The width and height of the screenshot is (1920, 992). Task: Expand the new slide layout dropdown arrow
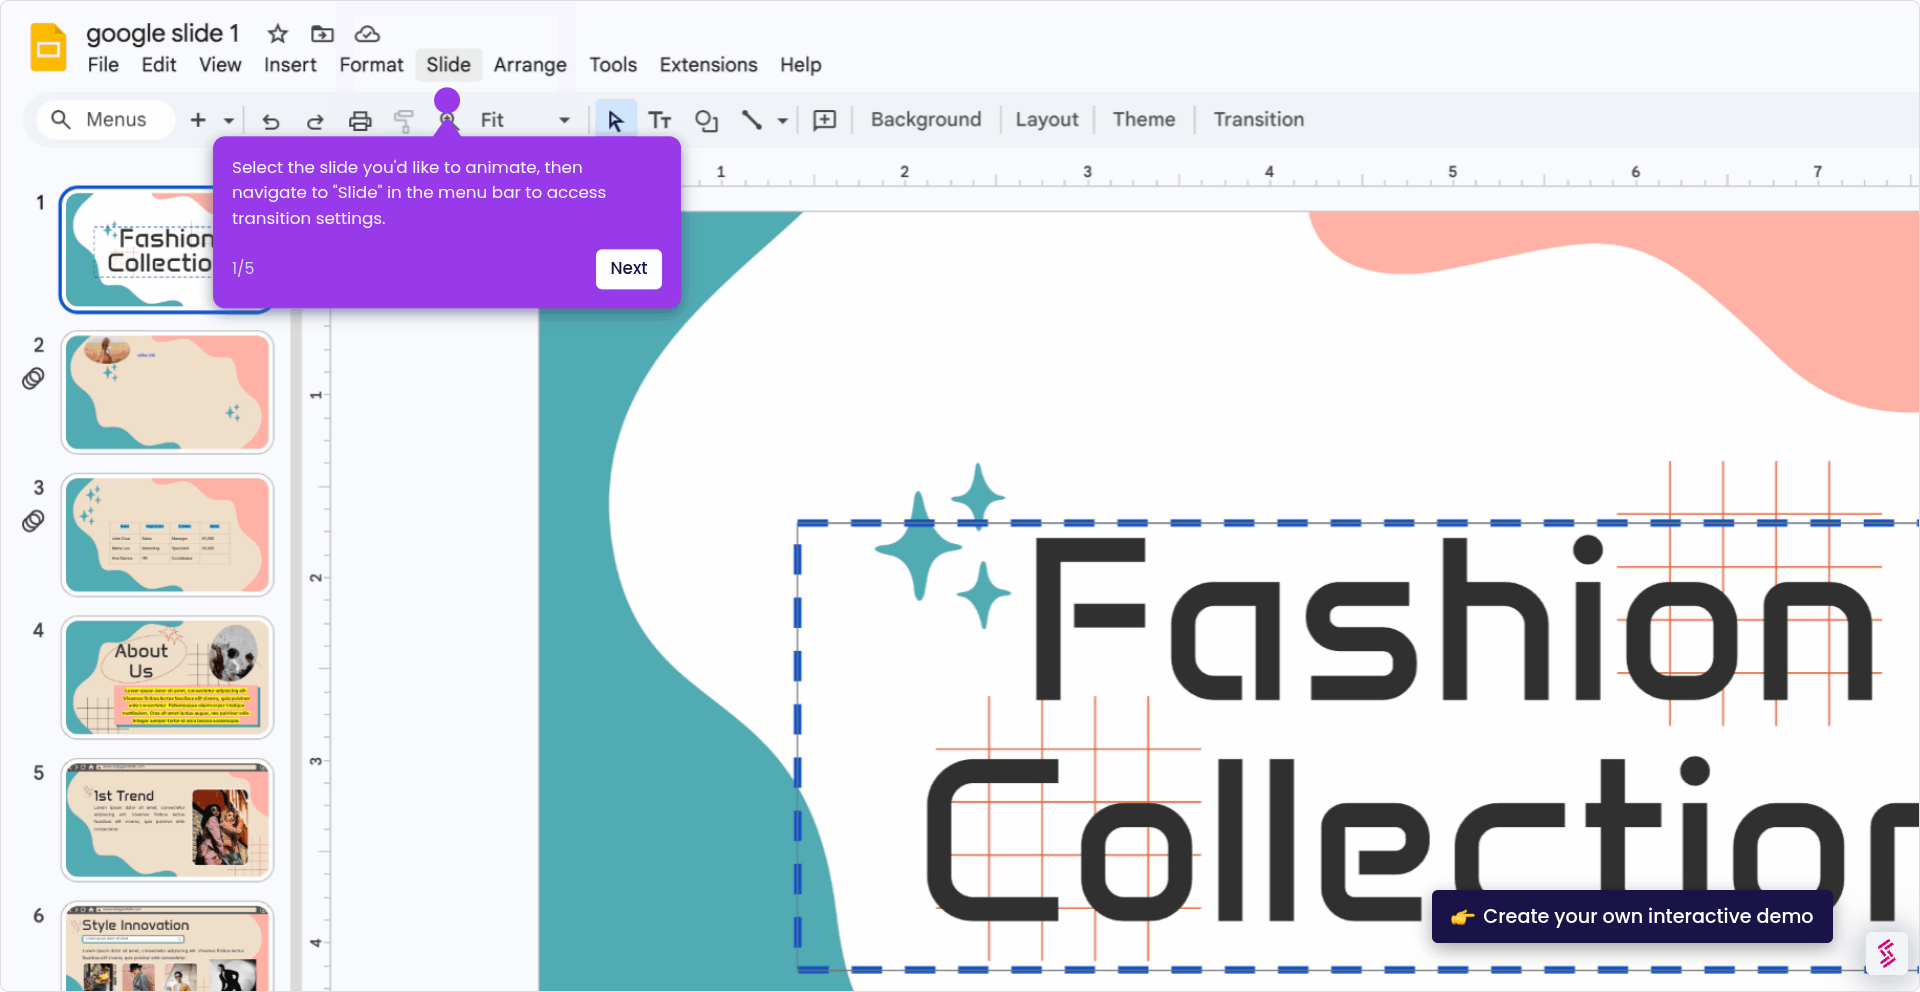pyautogui.click(x=229, y=121)
